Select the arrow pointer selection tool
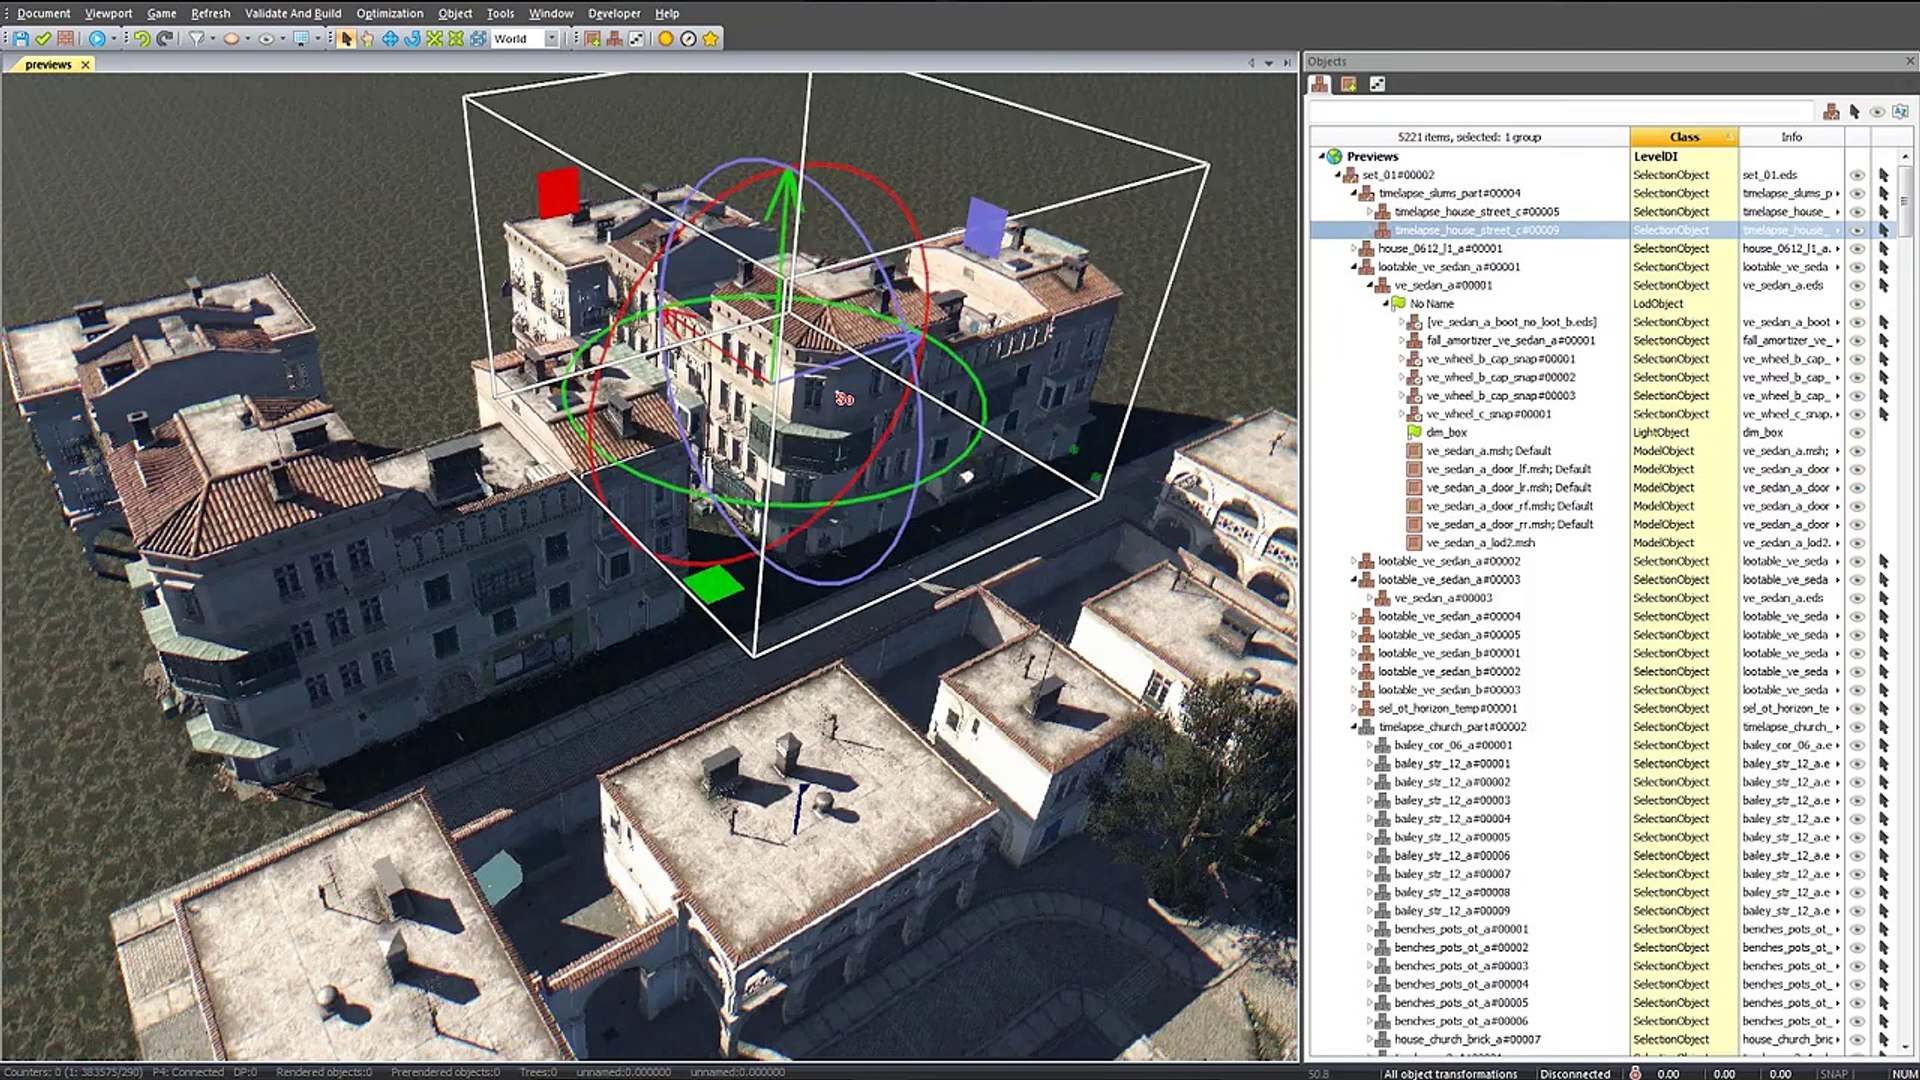The height and width of the screenshot is (1080, 1920). [x=346, y=39]
